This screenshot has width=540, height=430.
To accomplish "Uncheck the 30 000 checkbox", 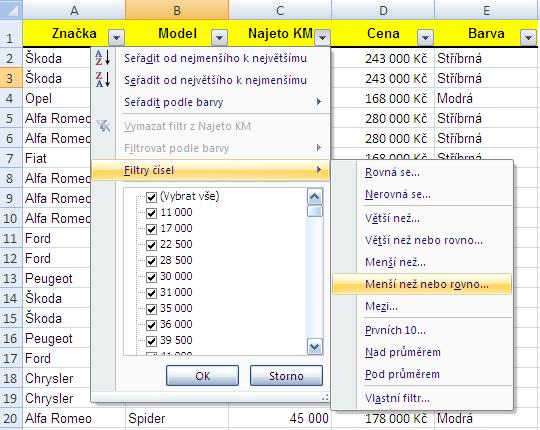I will coord(151,277).
